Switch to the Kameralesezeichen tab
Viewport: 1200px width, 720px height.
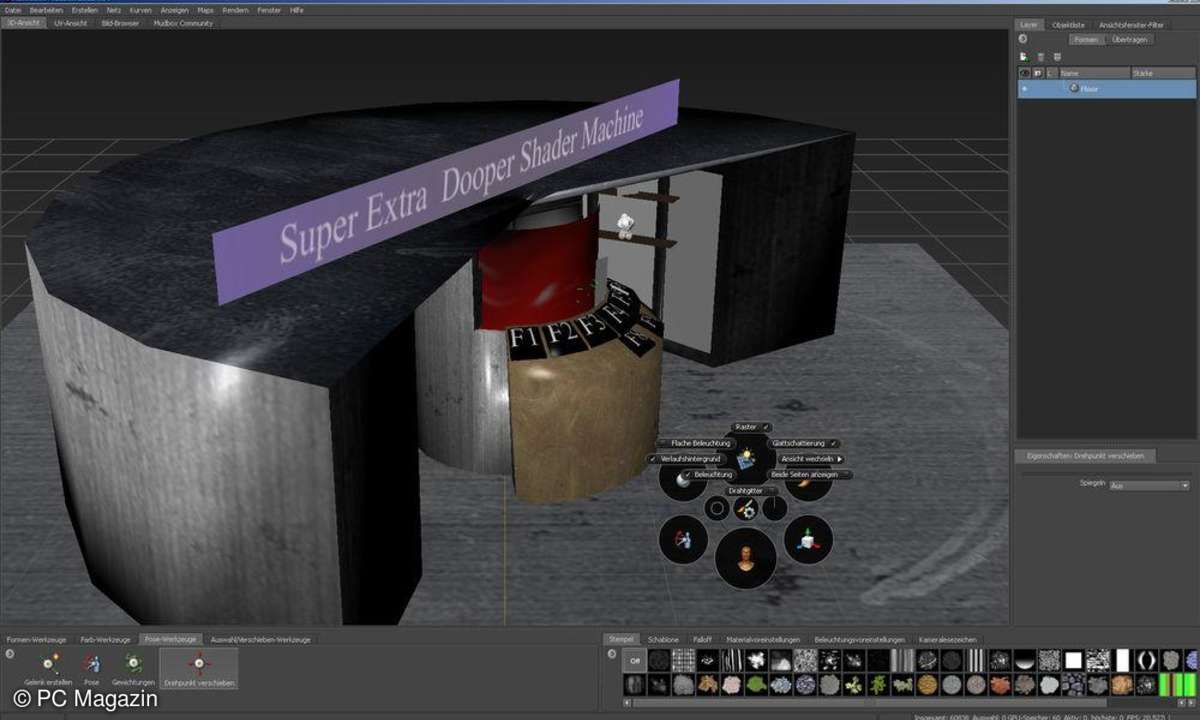point(949,639)
